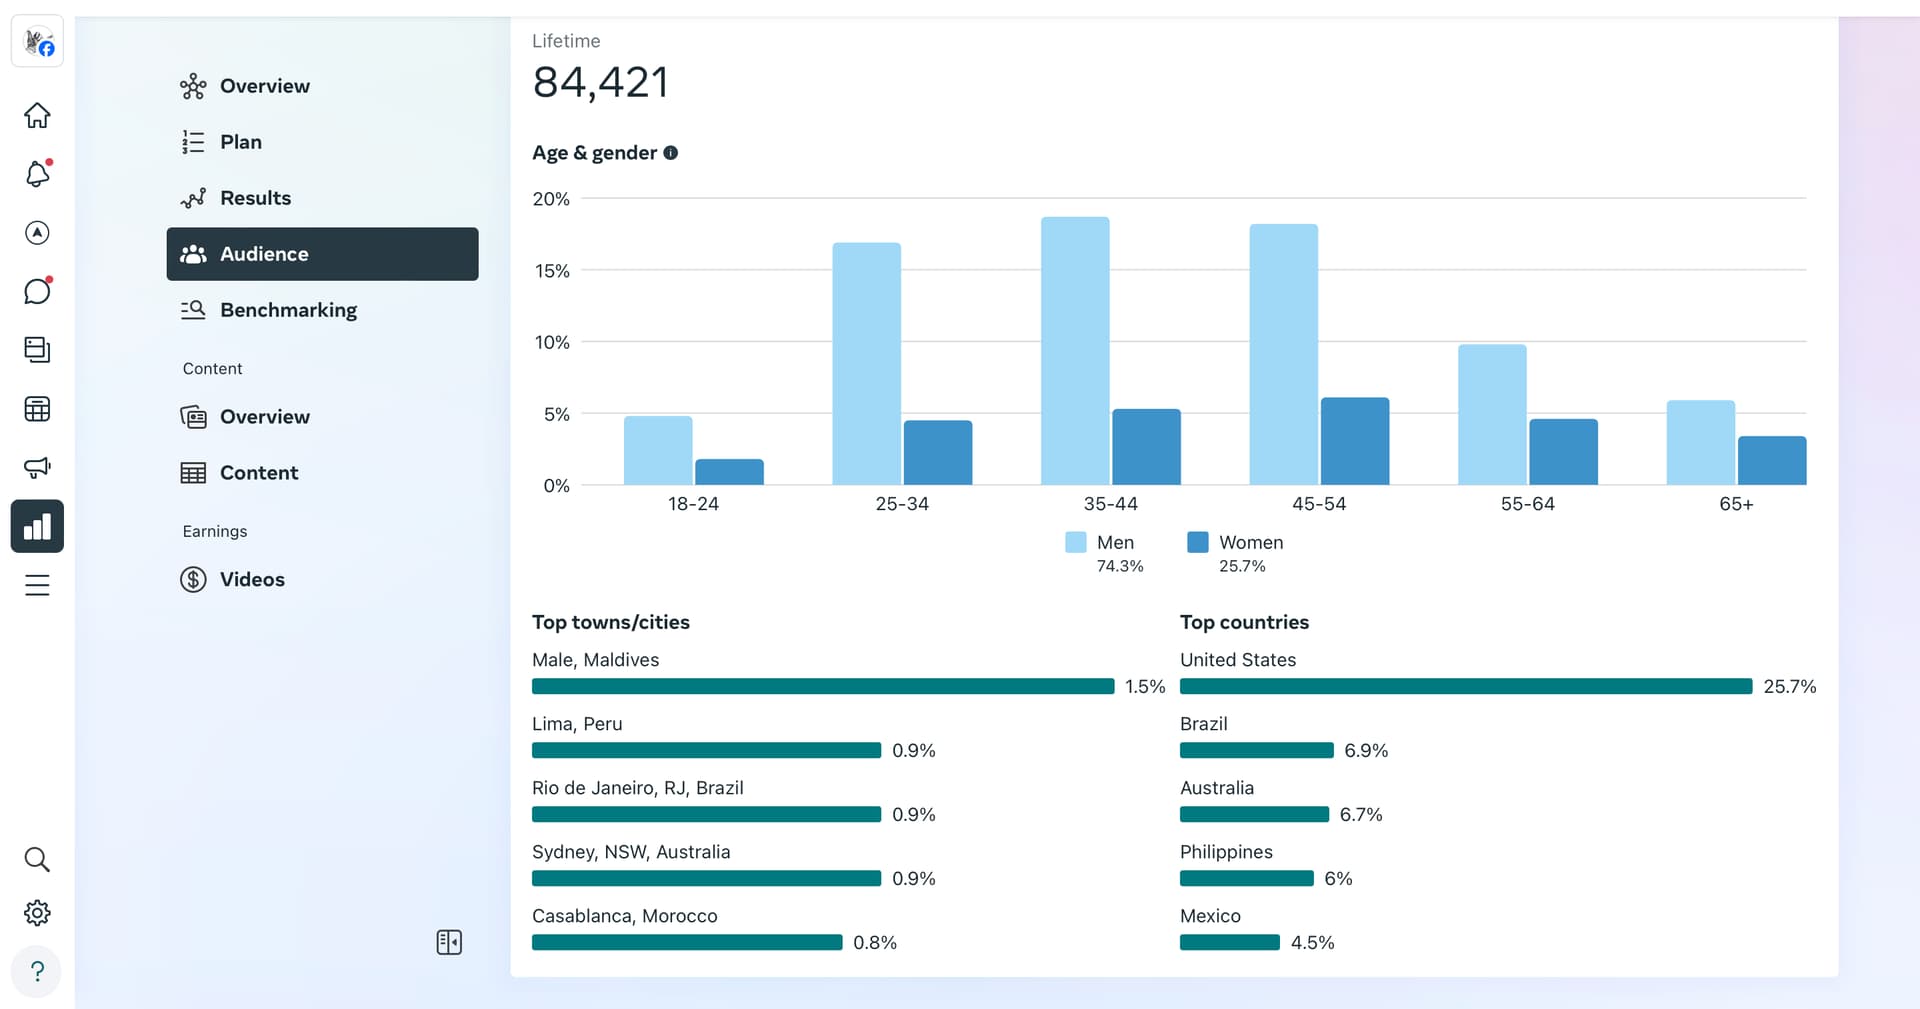Open the Benchmarking section

(x=288, y=310)
